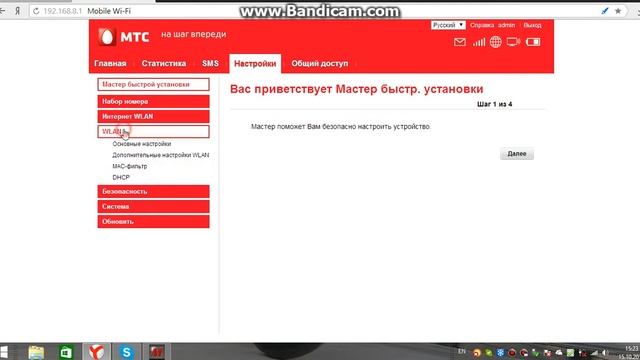
Task: Bookmark the page with the star icon
Action: point(618,11)
